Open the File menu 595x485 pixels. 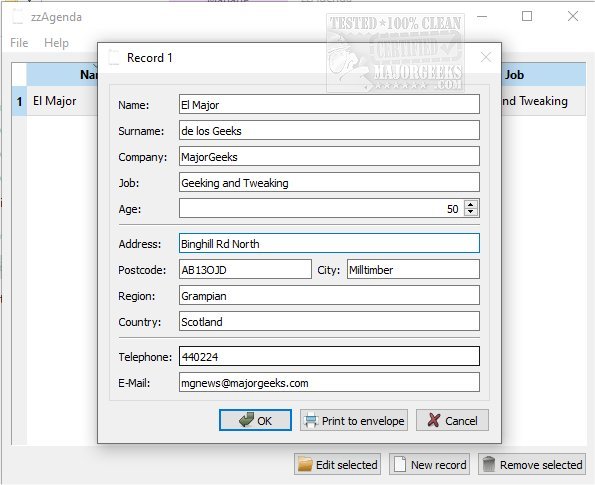coord(19,43)
